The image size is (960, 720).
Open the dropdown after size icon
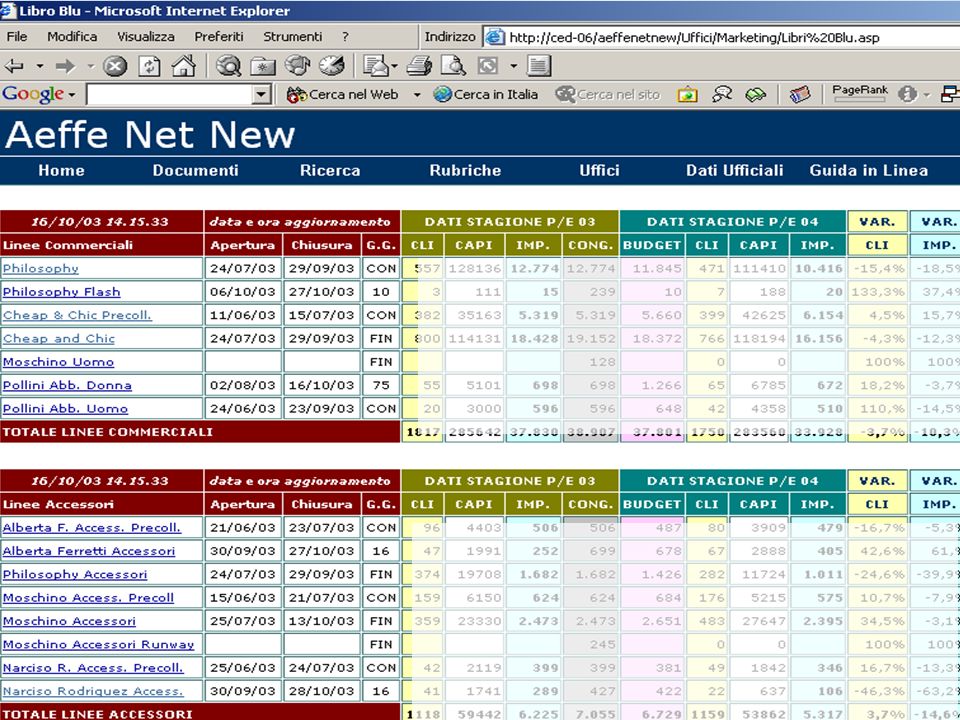[x=514, y=66]
